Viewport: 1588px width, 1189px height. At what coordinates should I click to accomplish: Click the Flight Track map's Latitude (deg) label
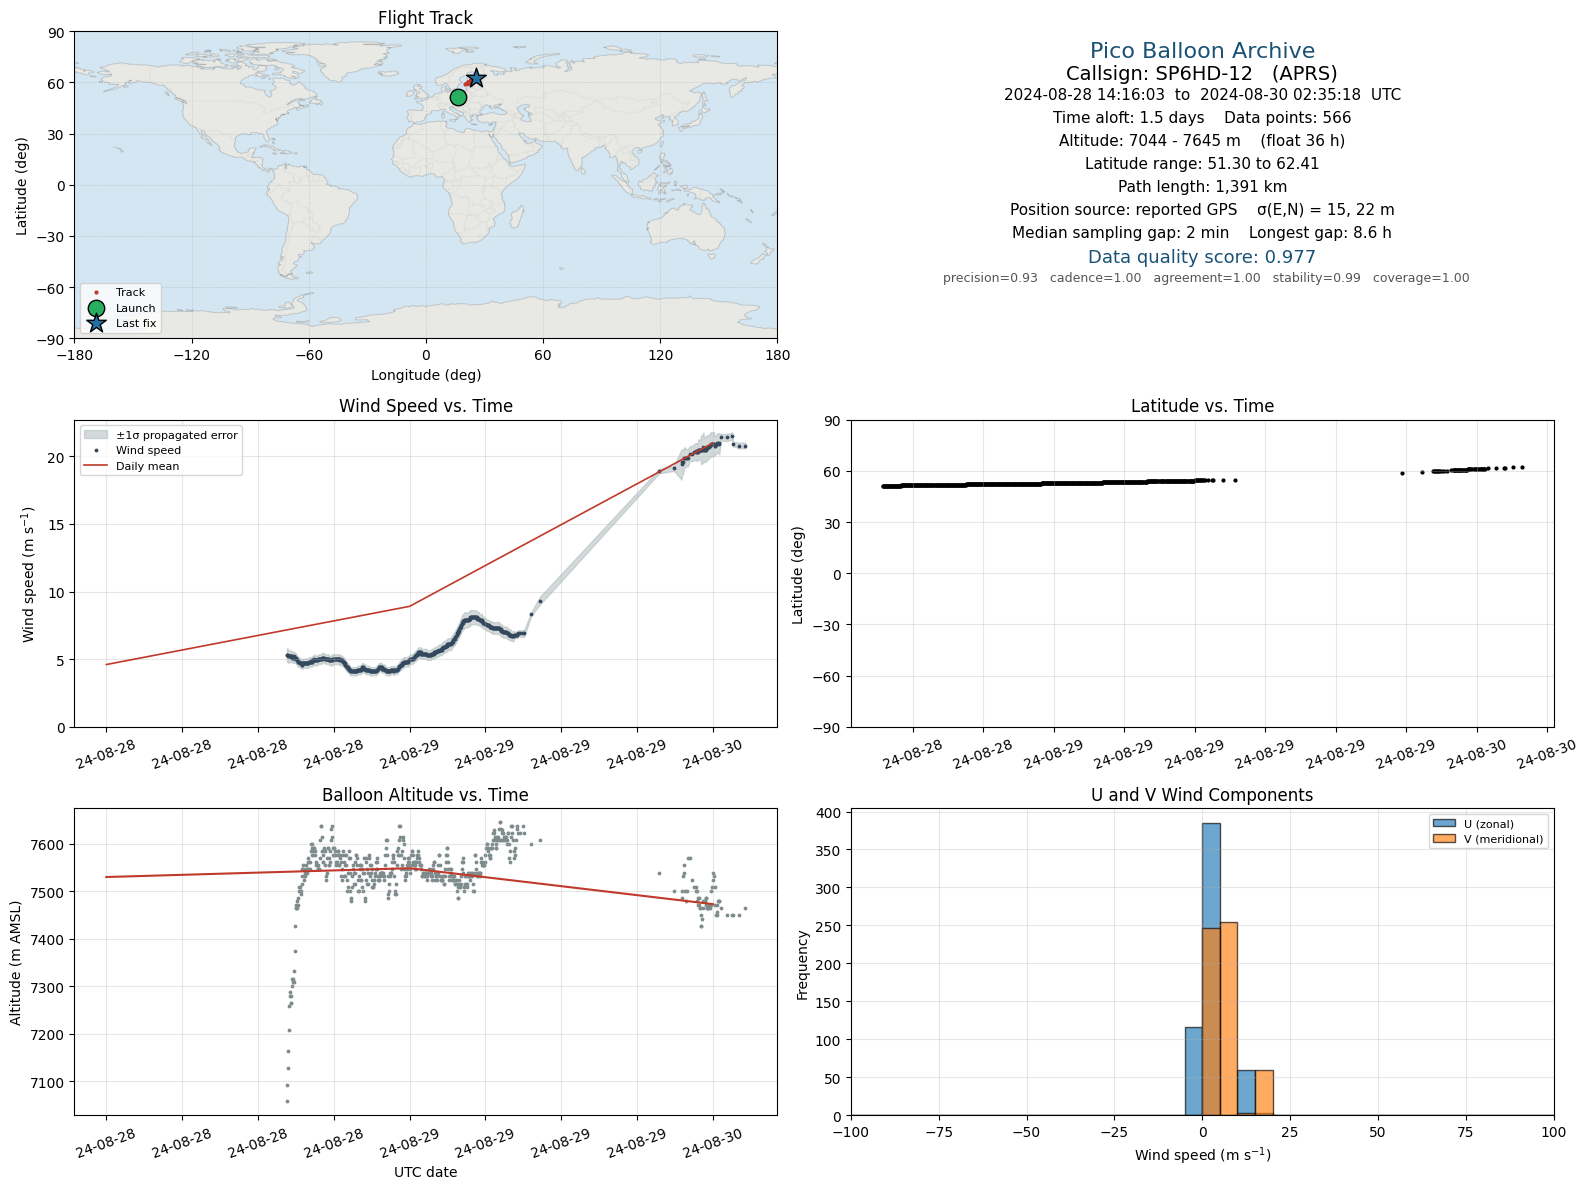pos(22,186)
